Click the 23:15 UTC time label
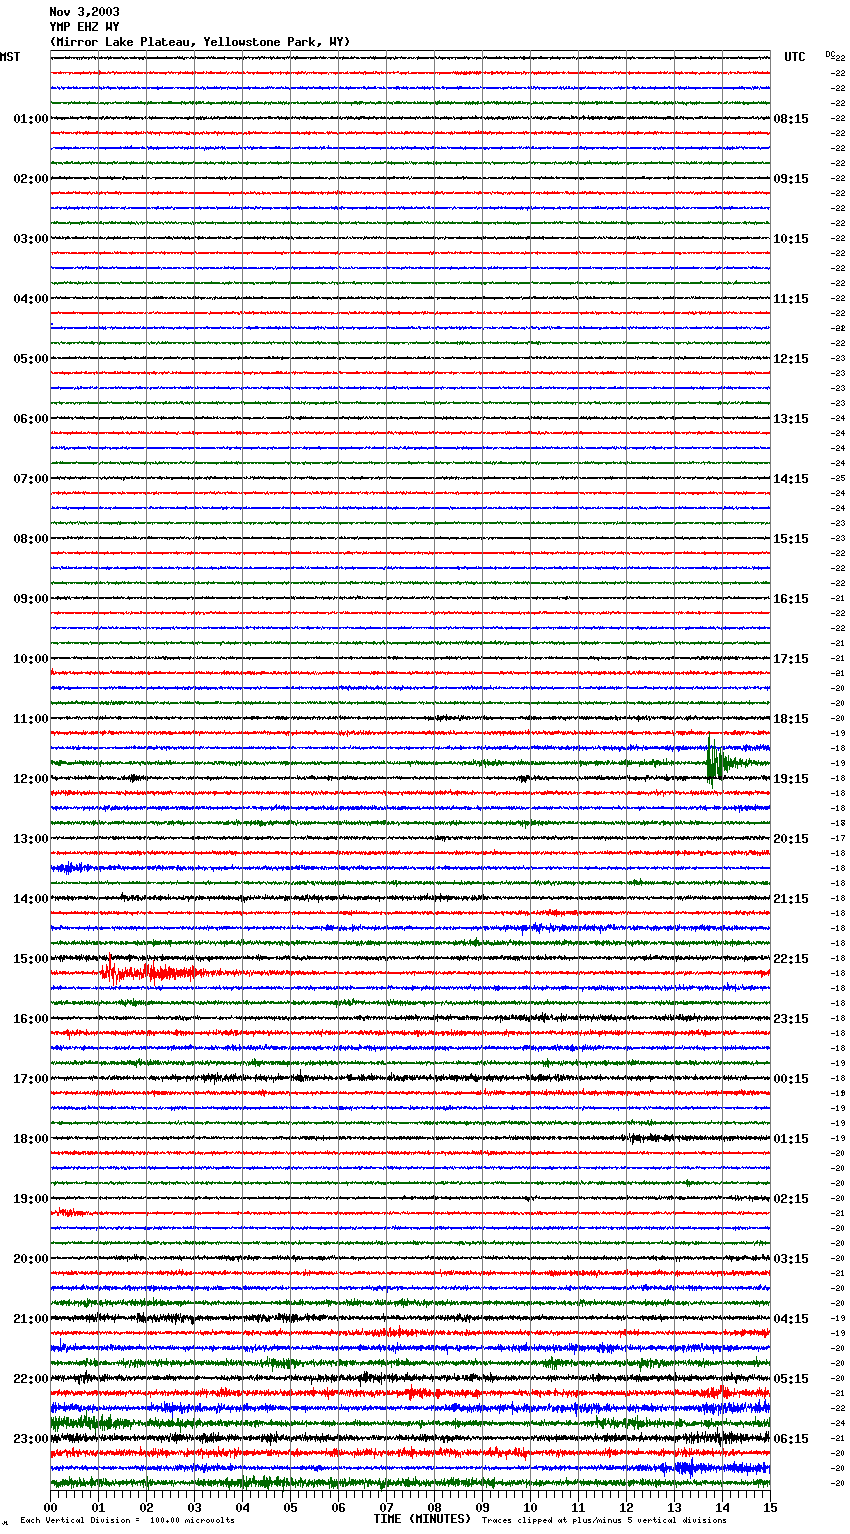 click(x=791, y=1019)
